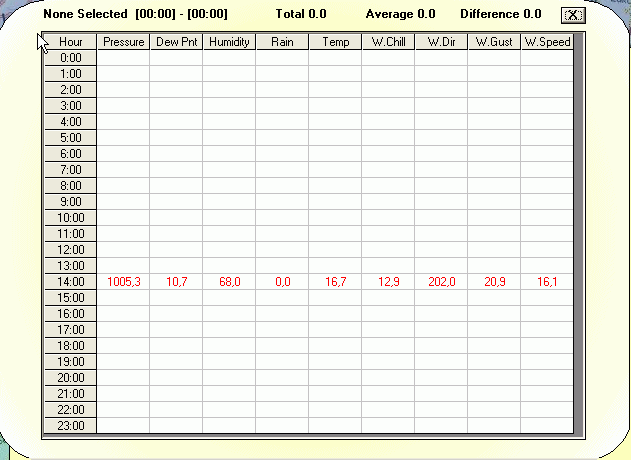Select the 14:00 row header

pyautogui.click(x=70, y=282)
